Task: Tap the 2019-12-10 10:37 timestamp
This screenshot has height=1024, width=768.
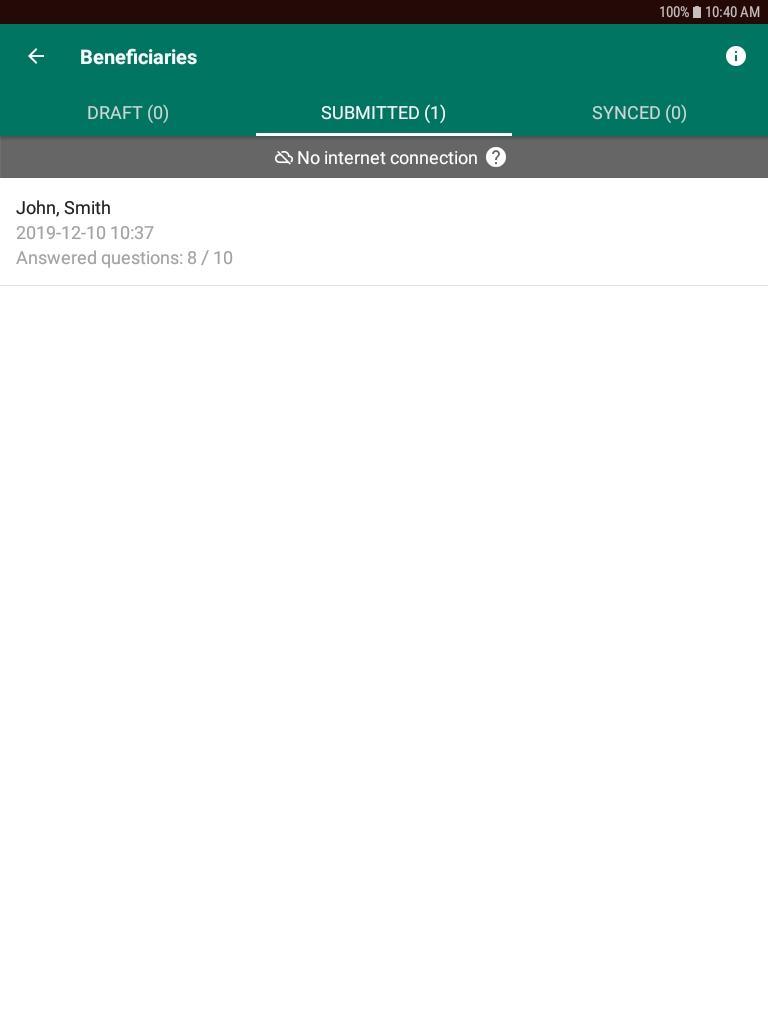Action: pyautogui.click(x=85, y=232)
